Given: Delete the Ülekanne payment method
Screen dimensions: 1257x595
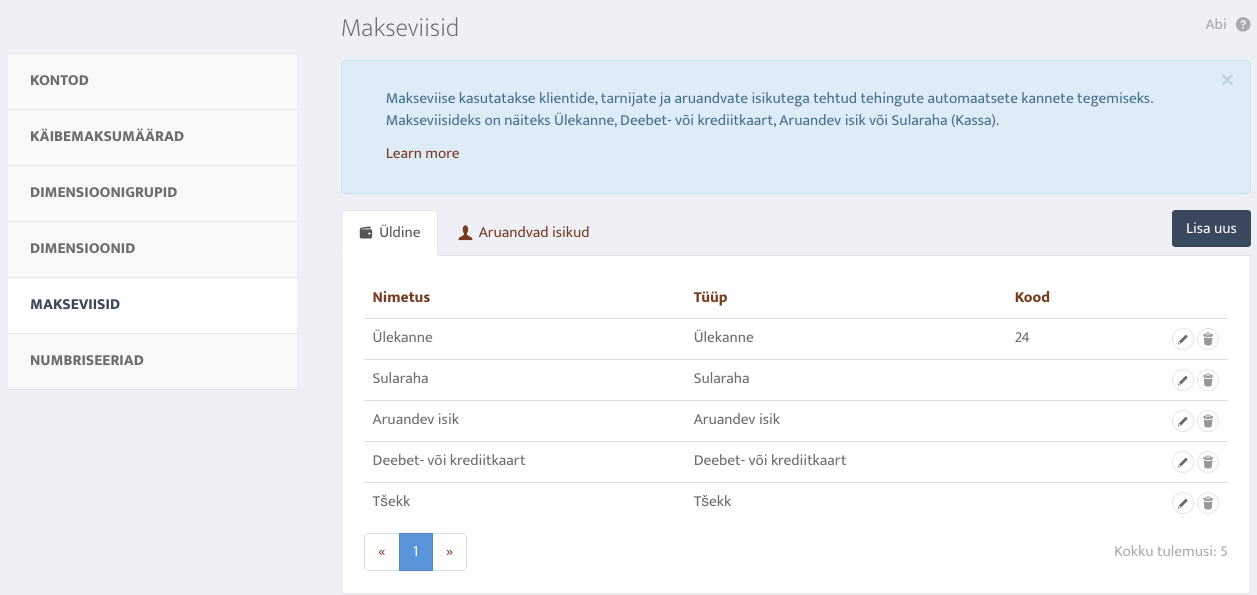Looking at the screenshot, I should [1208, 339].
